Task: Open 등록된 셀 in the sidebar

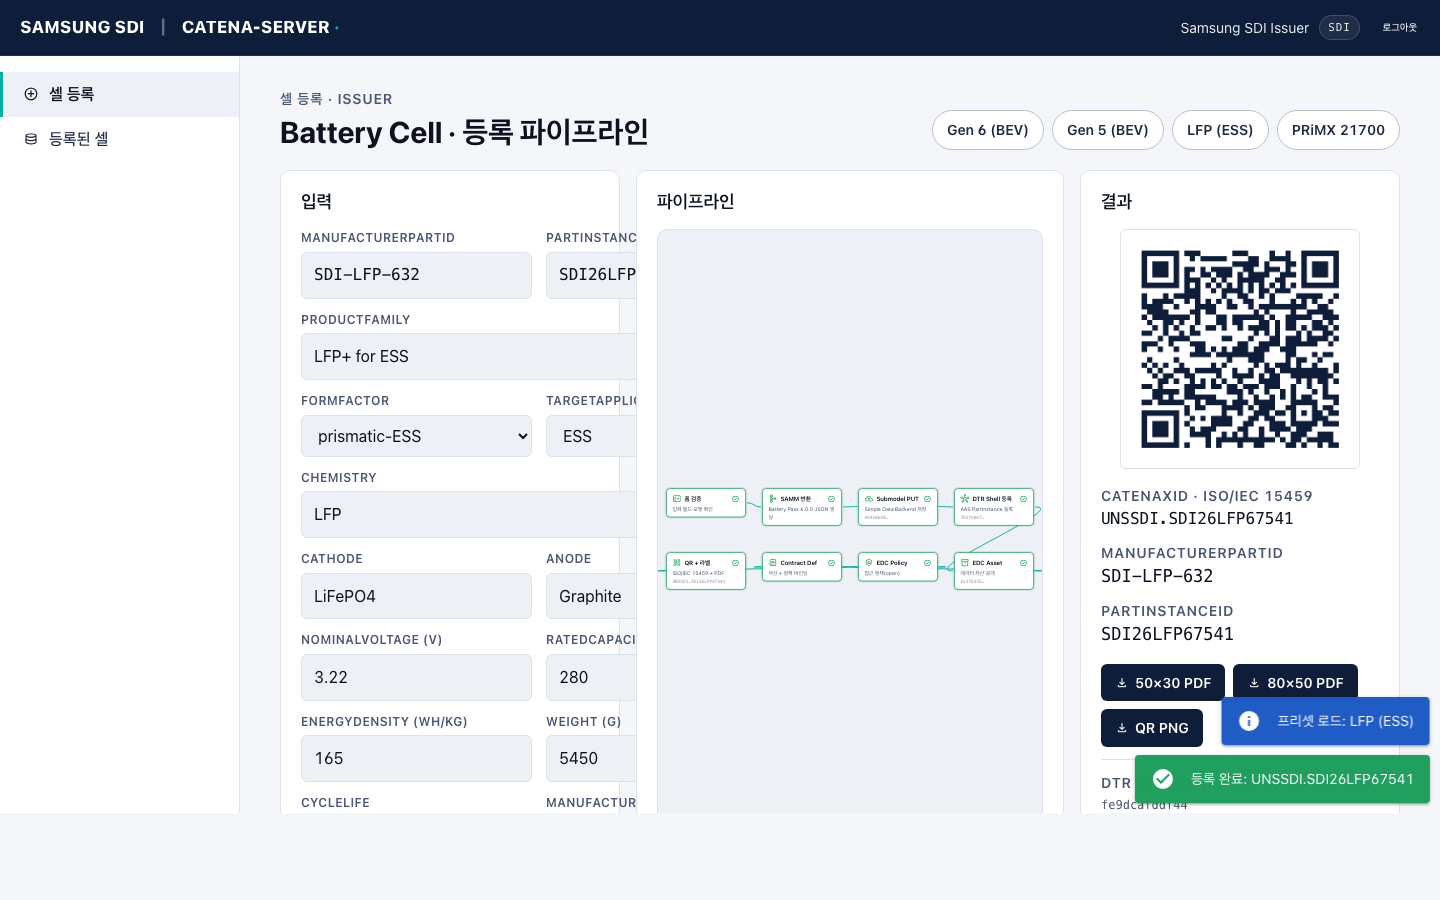Action: 79,139
